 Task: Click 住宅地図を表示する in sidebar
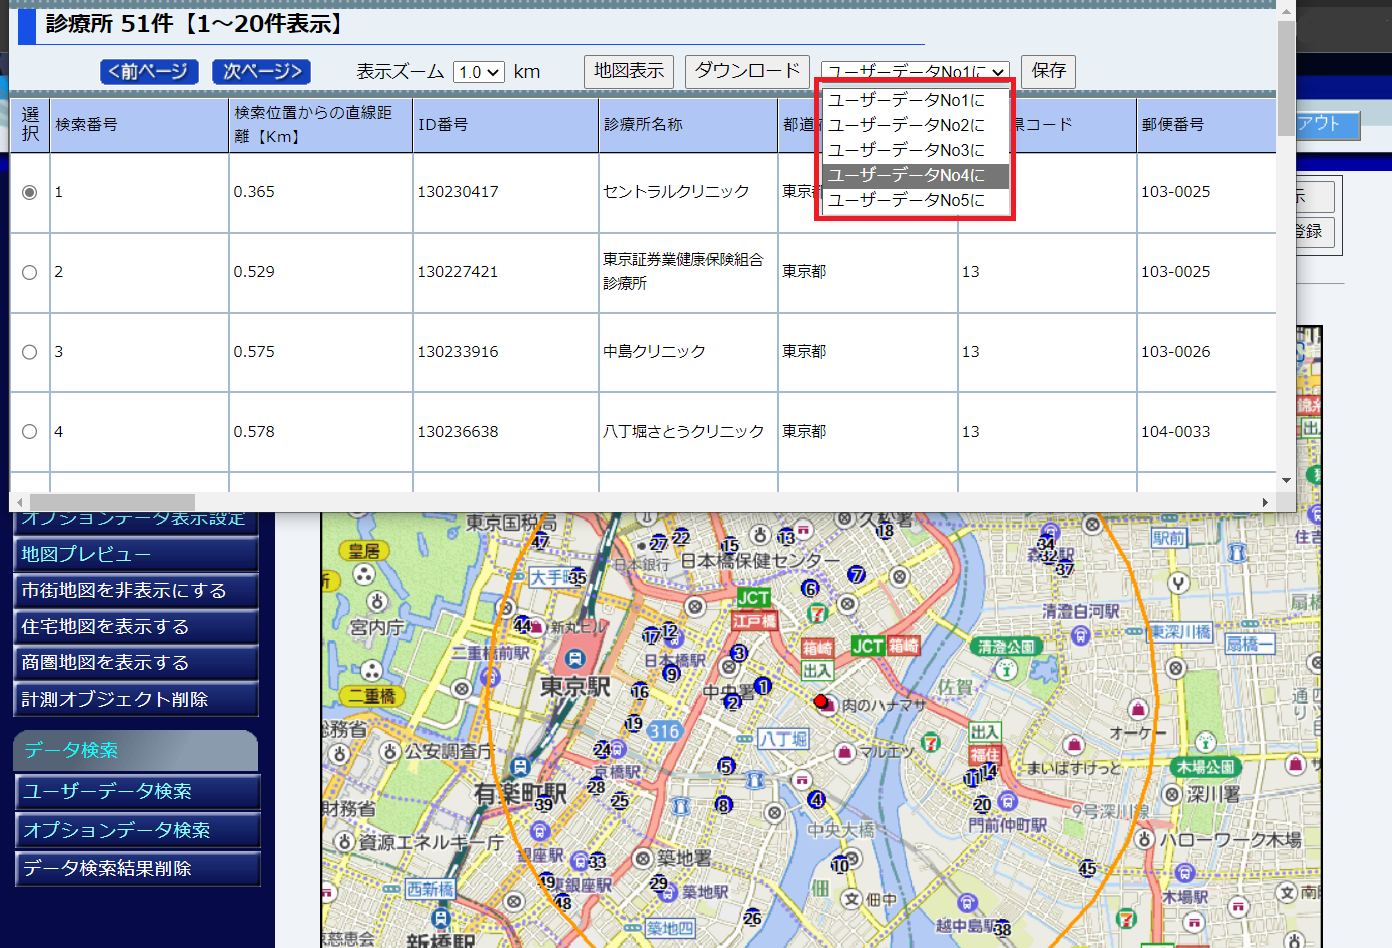click(136, 626)
